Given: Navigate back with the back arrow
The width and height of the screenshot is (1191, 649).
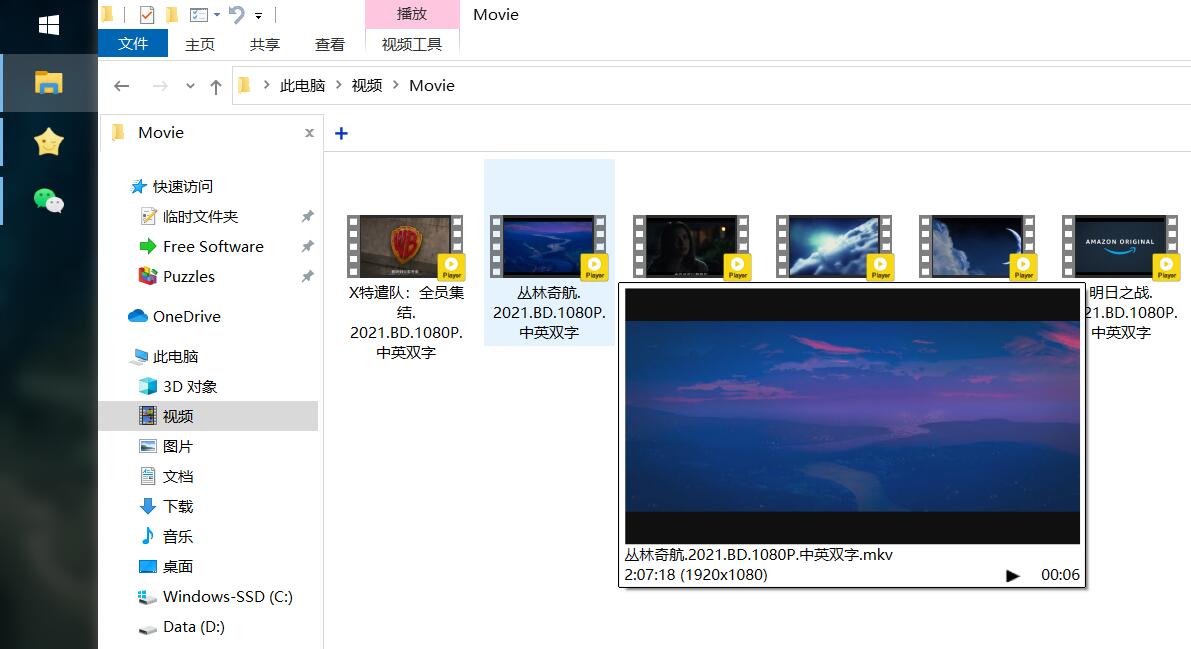Looking at the screenshot, I should 122,86.
